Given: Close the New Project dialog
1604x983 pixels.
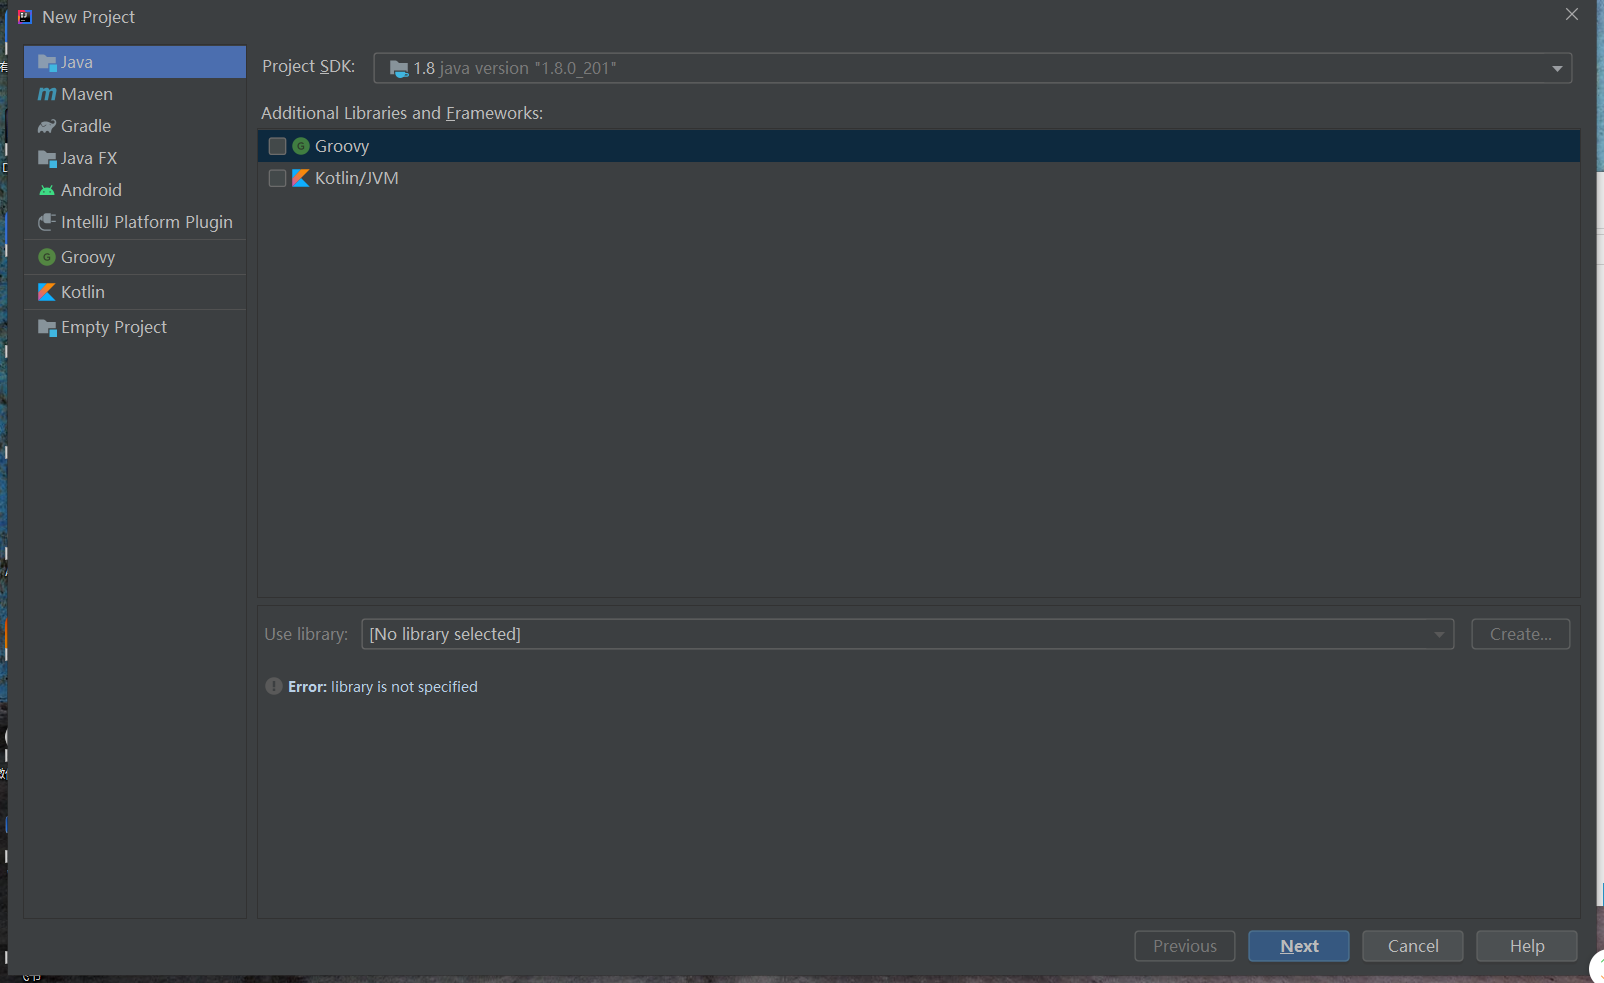Looking at the screenshot, I should pos(1572,15).
